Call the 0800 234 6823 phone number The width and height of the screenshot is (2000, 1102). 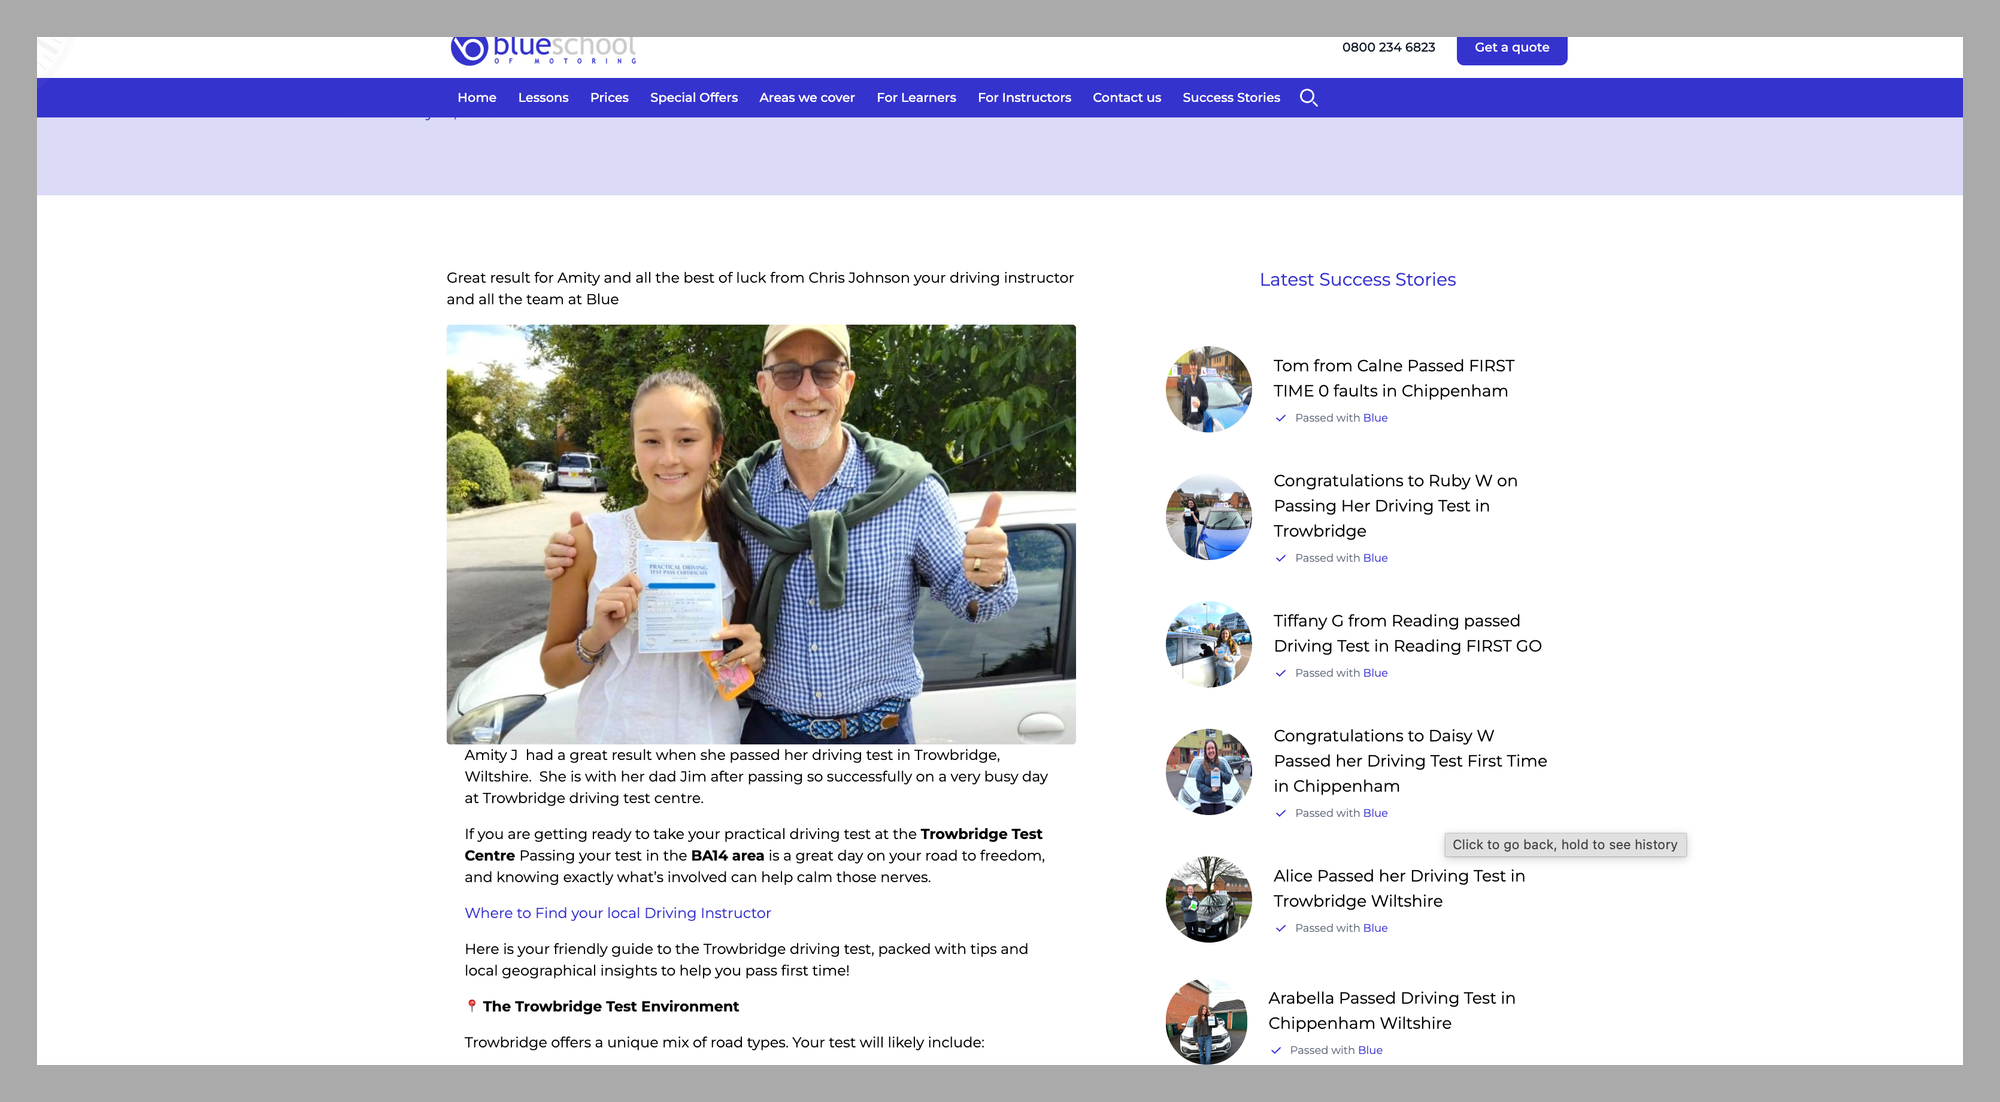1388,47
